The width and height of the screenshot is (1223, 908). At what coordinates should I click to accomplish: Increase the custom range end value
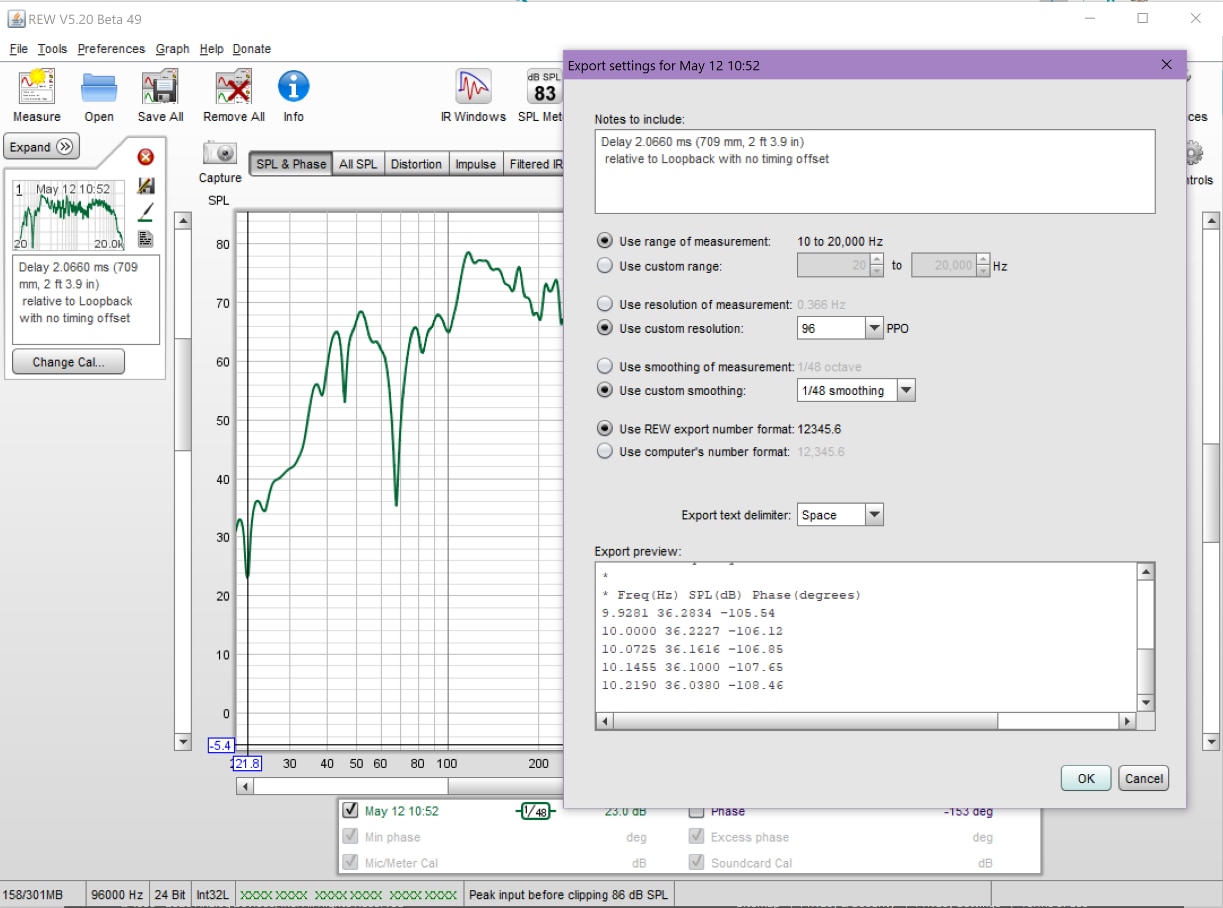click(x=983, y=260)
